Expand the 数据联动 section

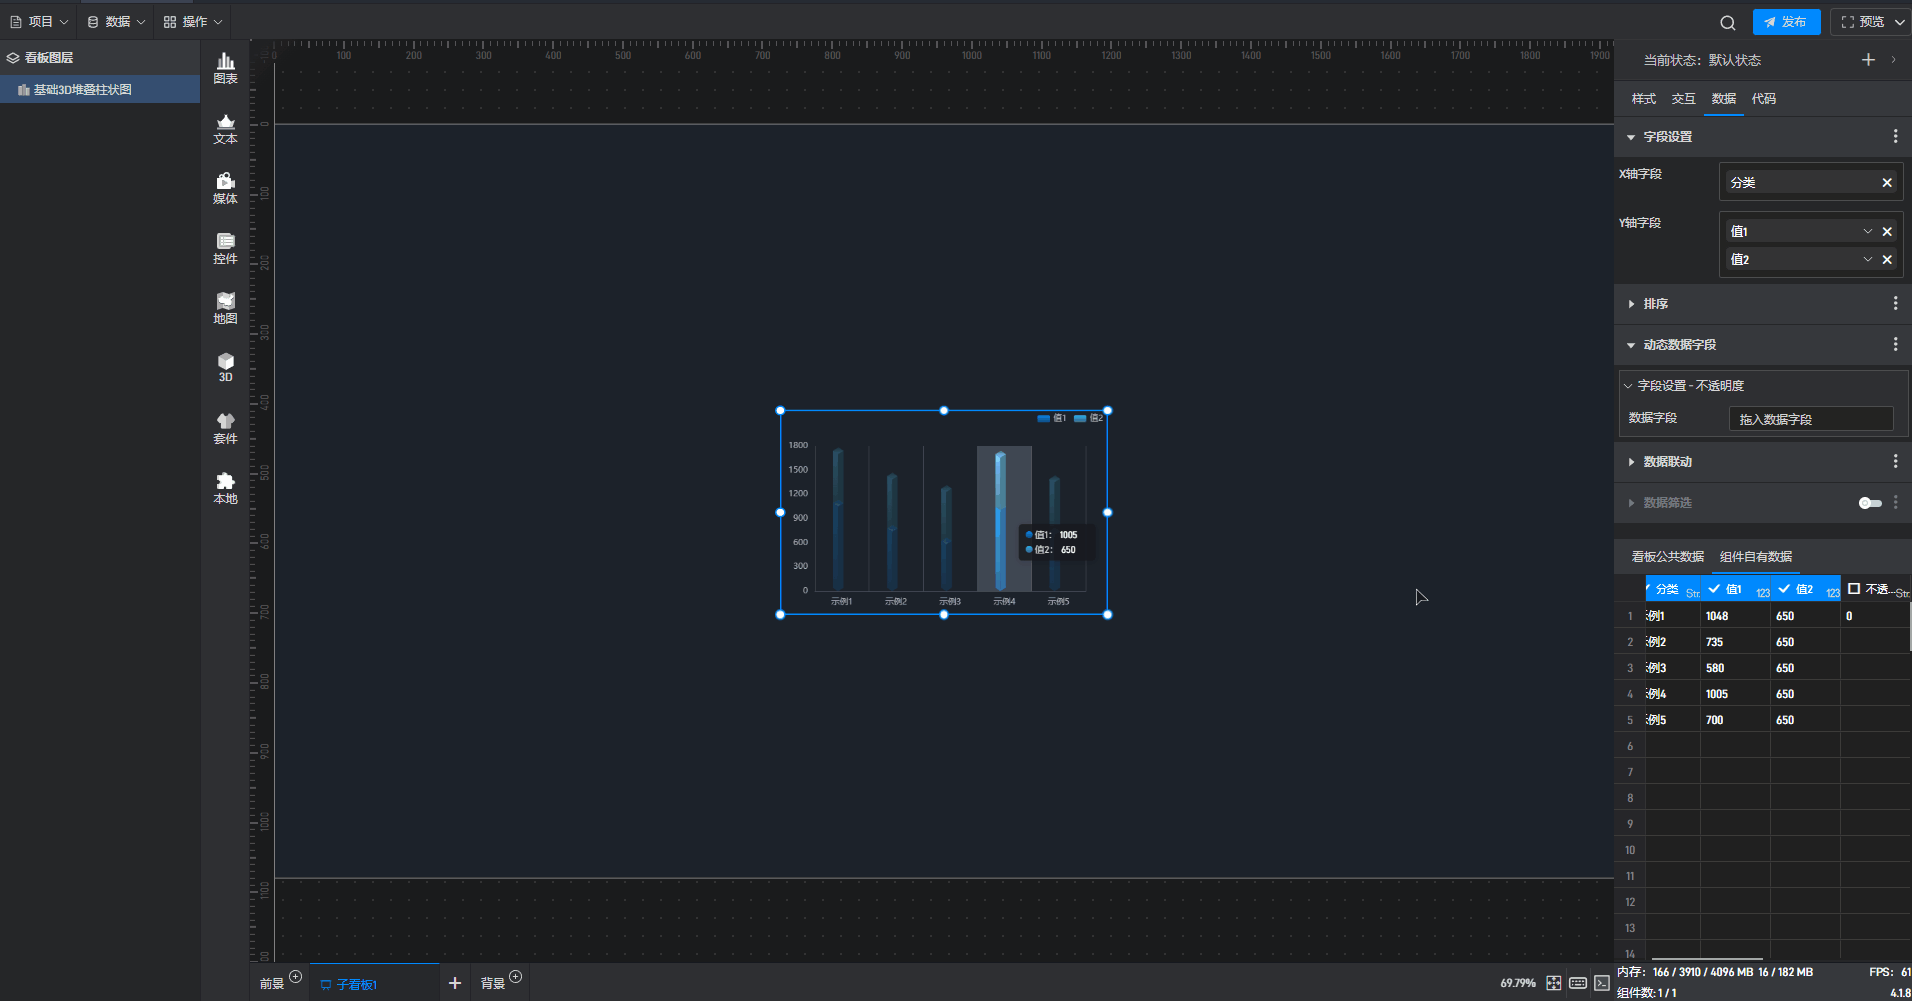coord(1667,462)
